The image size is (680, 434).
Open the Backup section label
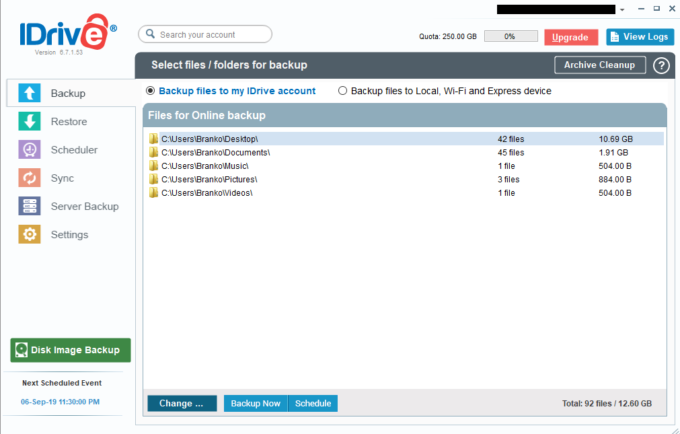[68, 93]
